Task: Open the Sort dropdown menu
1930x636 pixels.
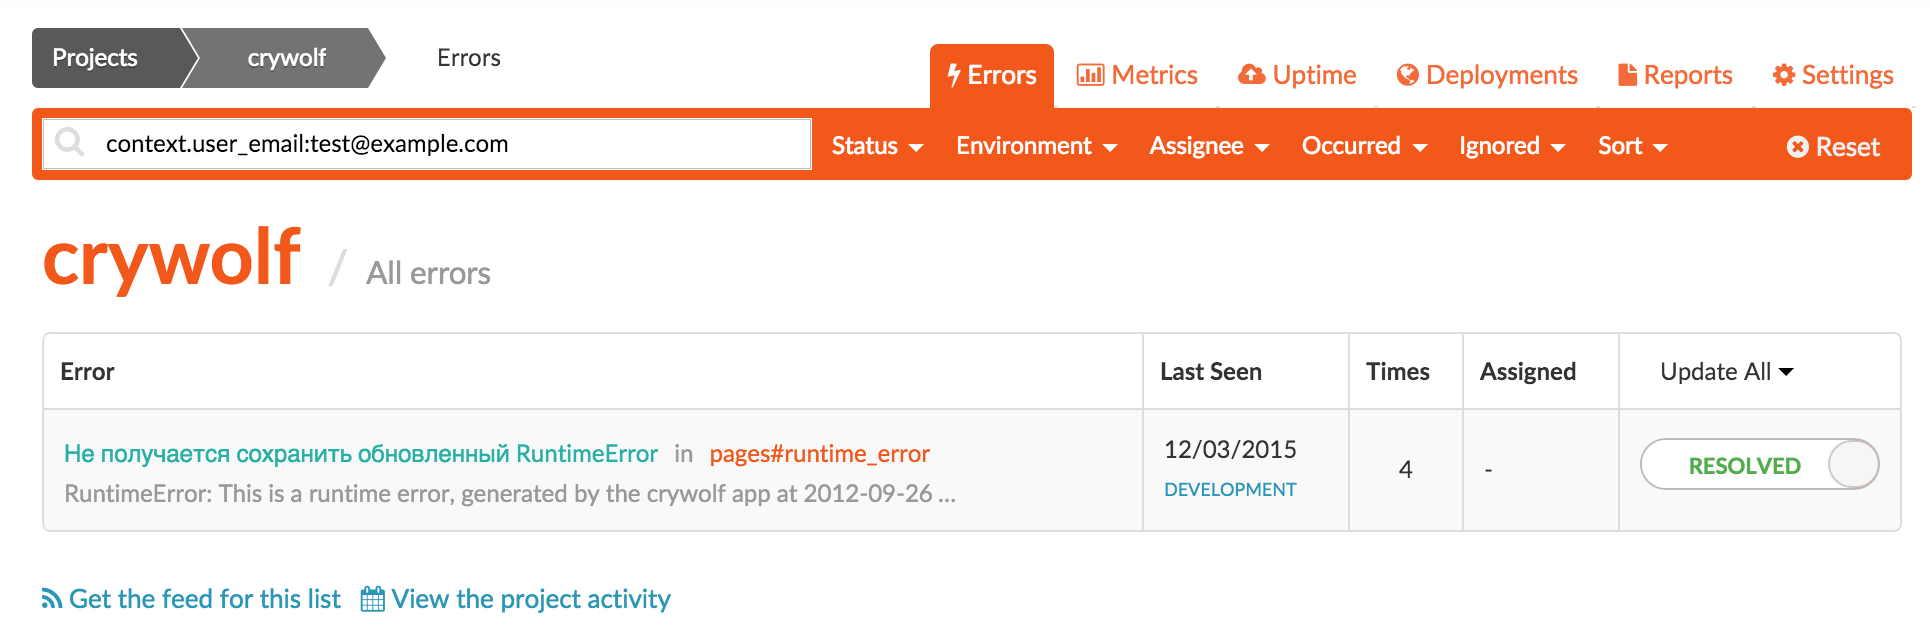Action: [x=1632, y=146]
